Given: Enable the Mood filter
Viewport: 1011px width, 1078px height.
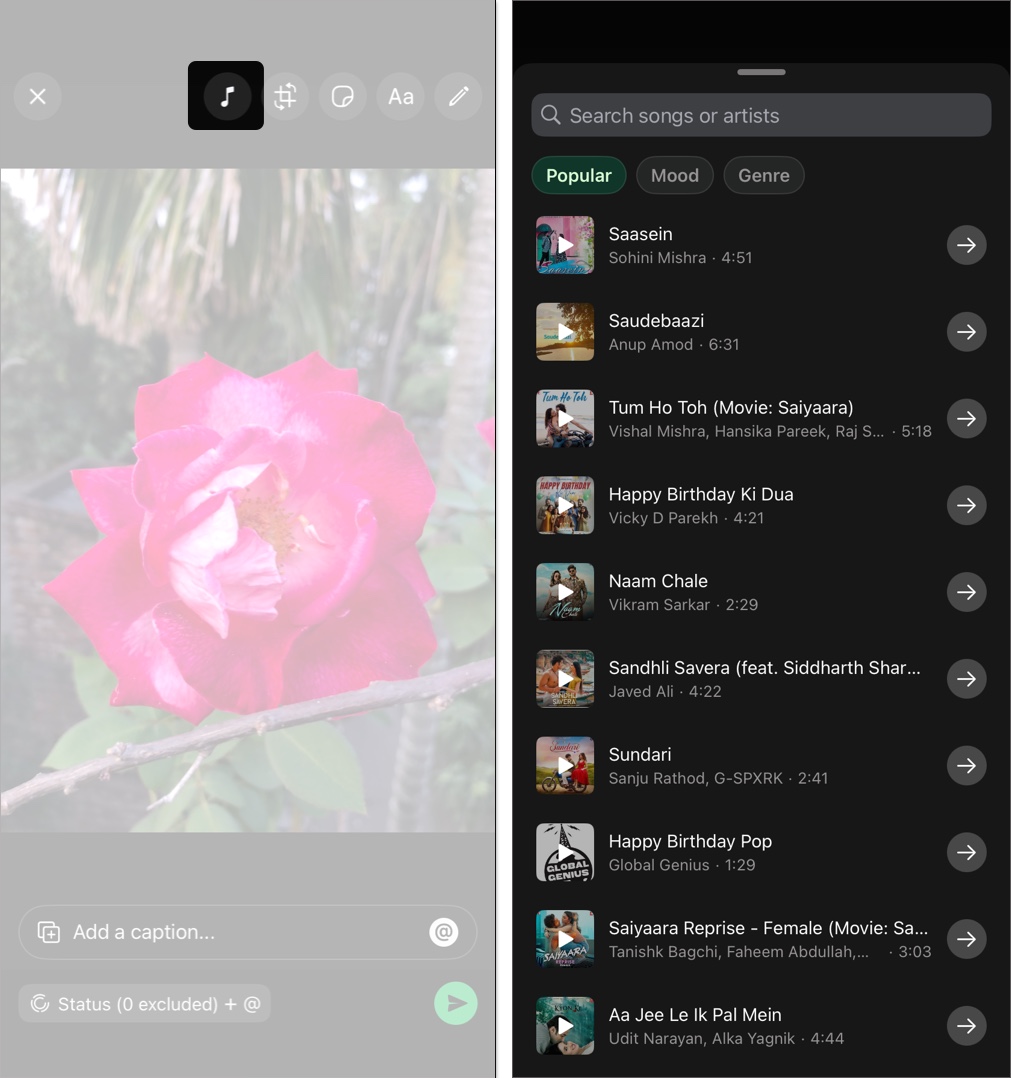Looking at the screenshot, I should (x=674, y=175).
